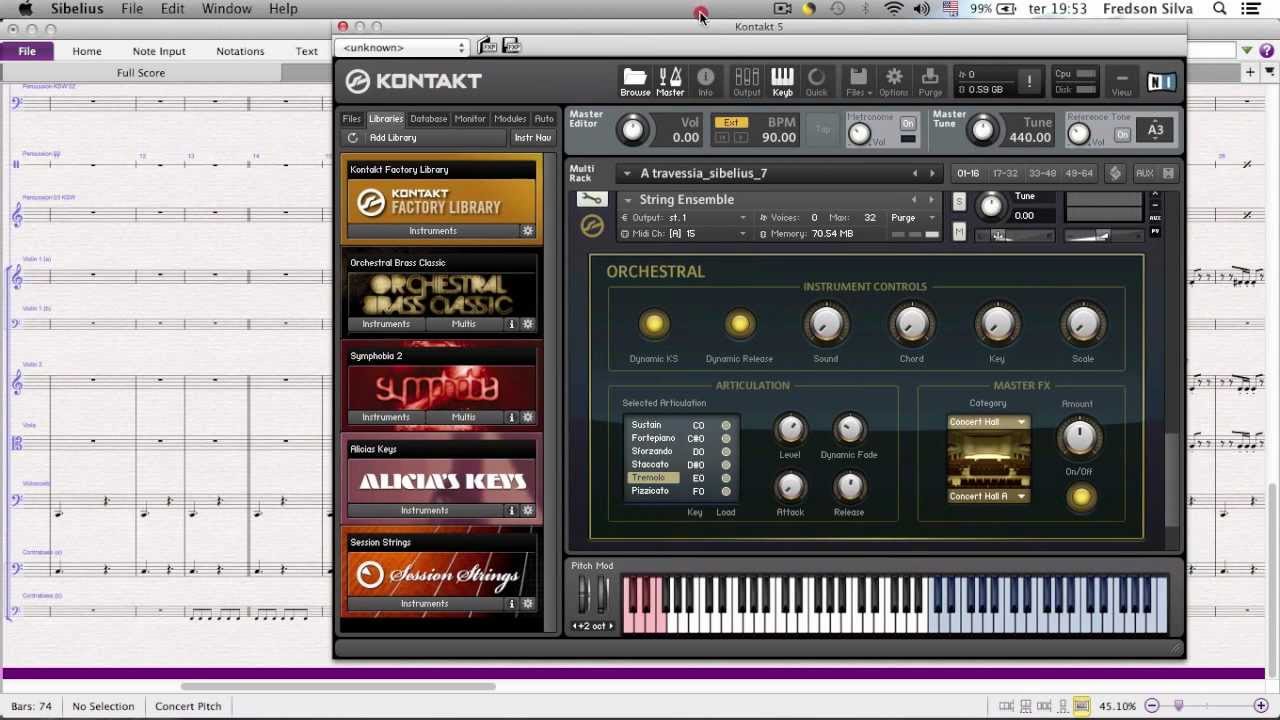Open macOS volume menu icon
This screenshot has height=720, width=1280.
922,9
